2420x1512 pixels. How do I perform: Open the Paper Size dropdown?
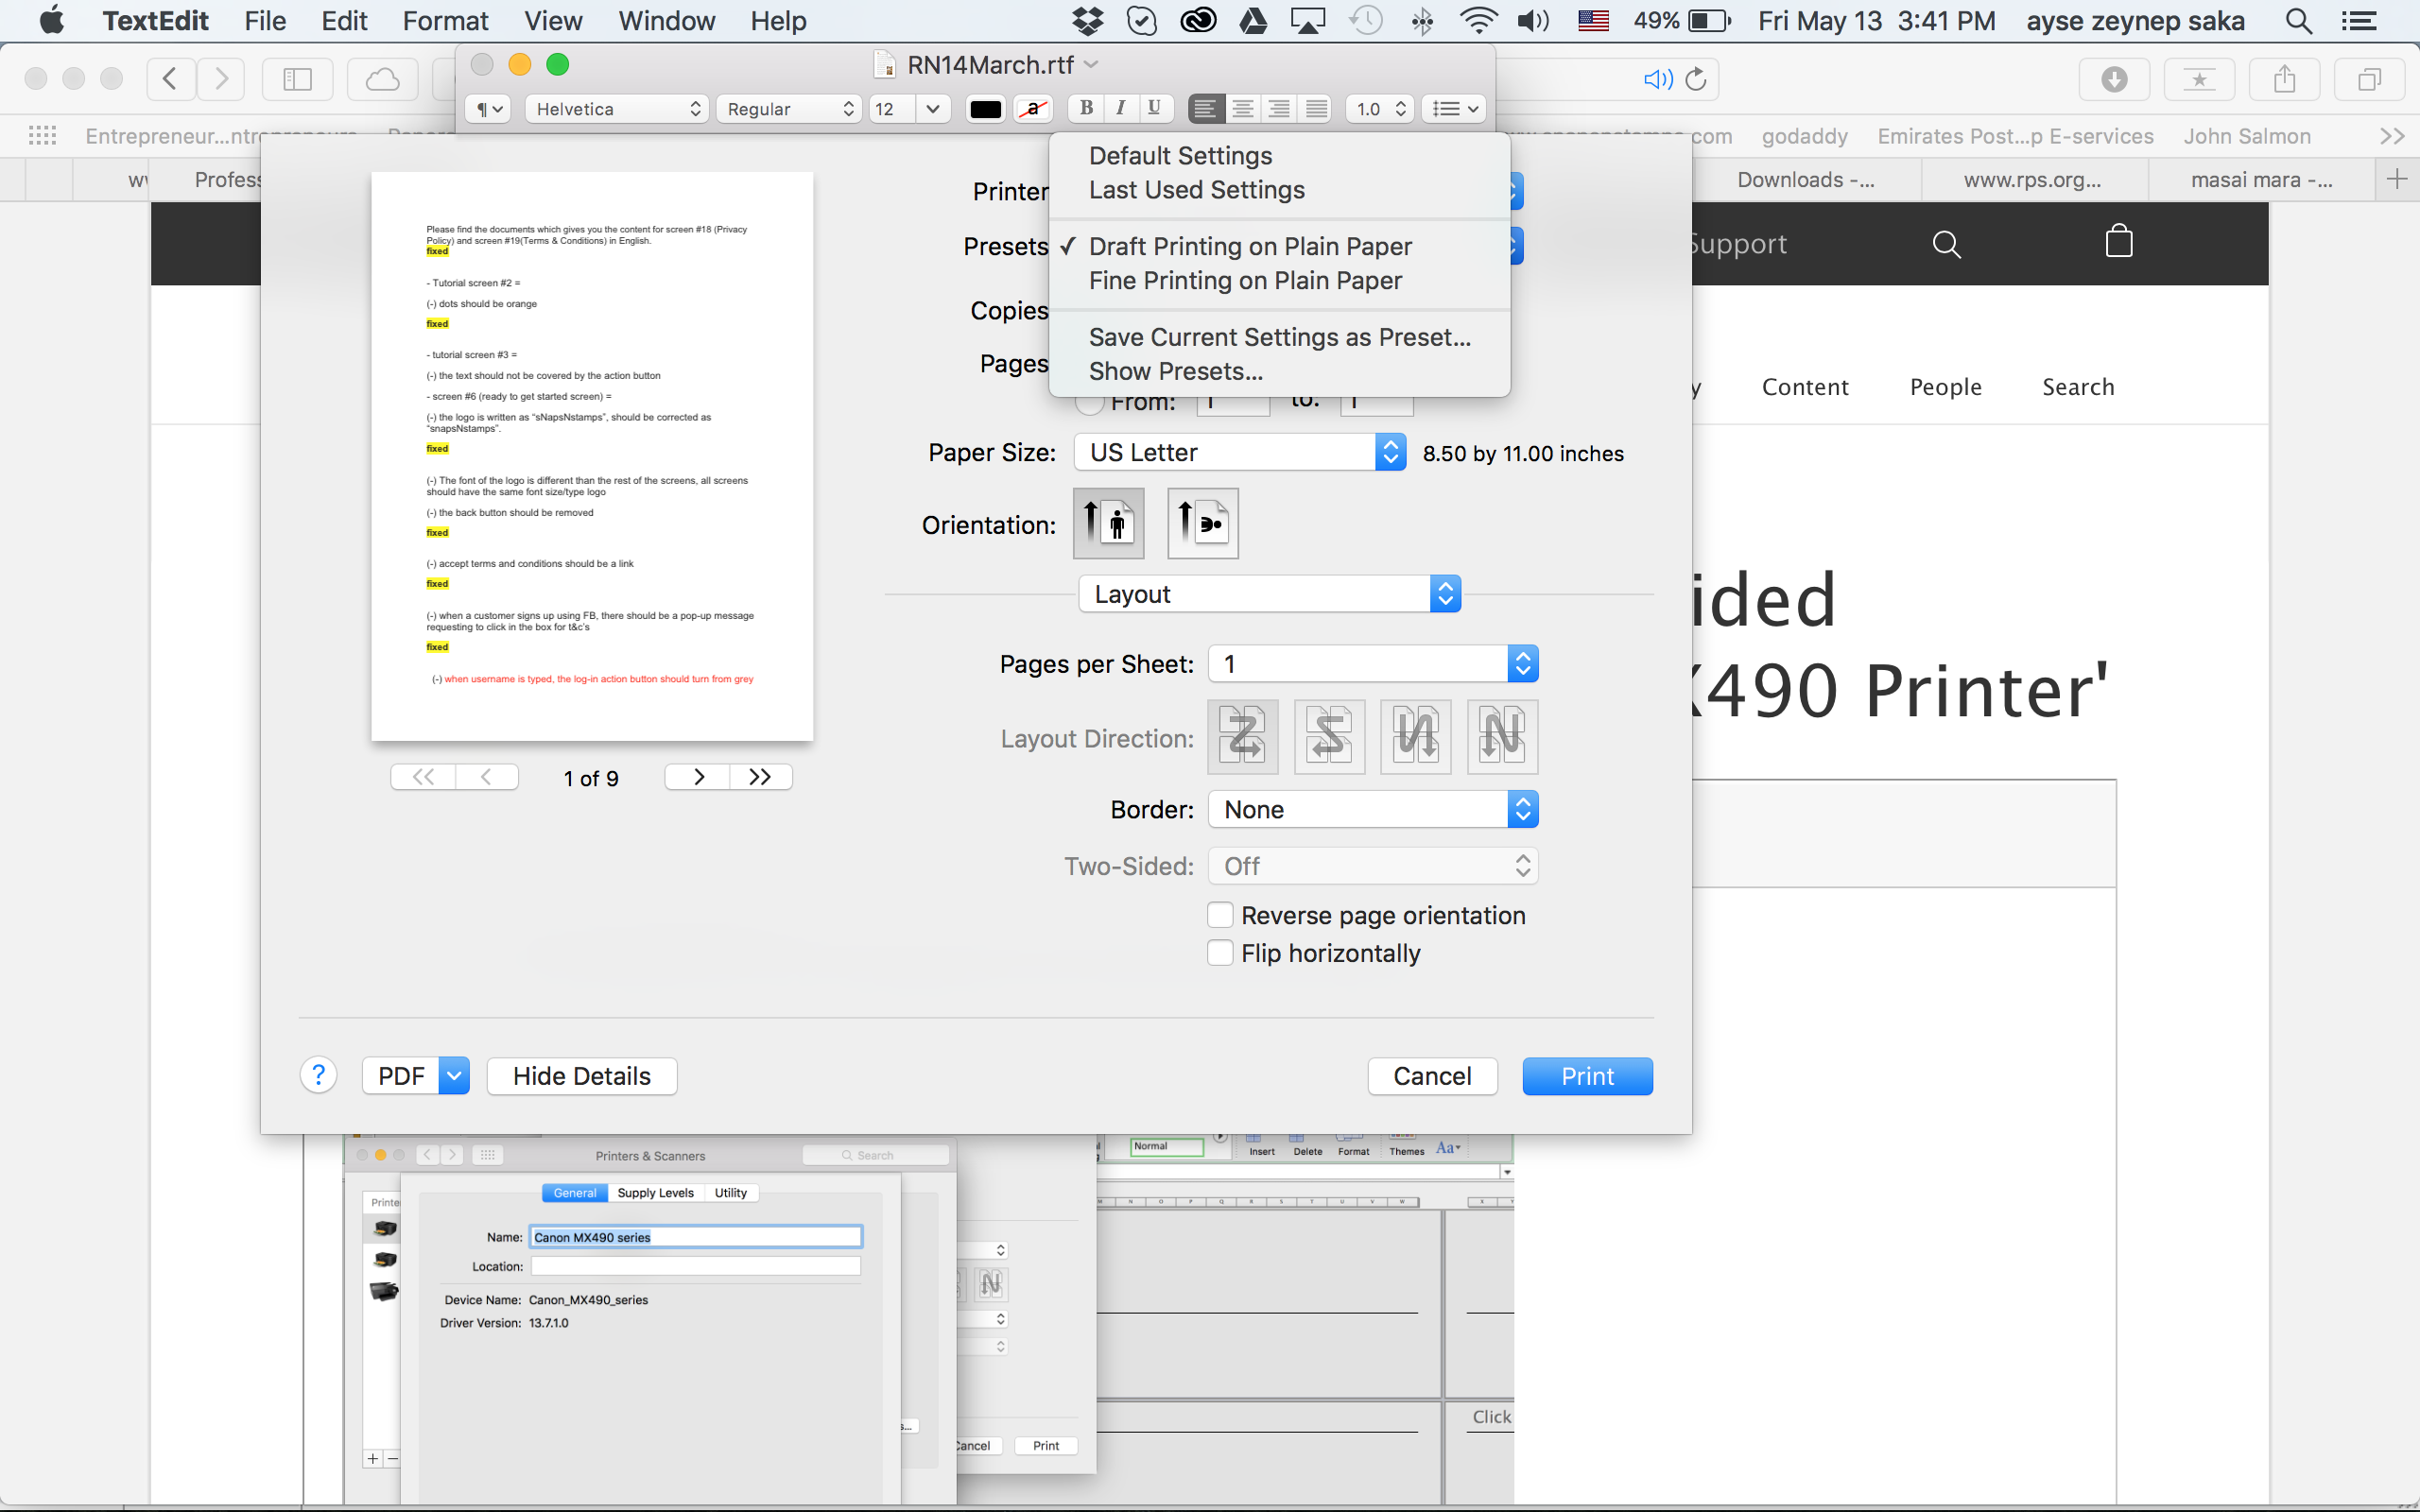pyautogui.click(x=1240, y=453)
